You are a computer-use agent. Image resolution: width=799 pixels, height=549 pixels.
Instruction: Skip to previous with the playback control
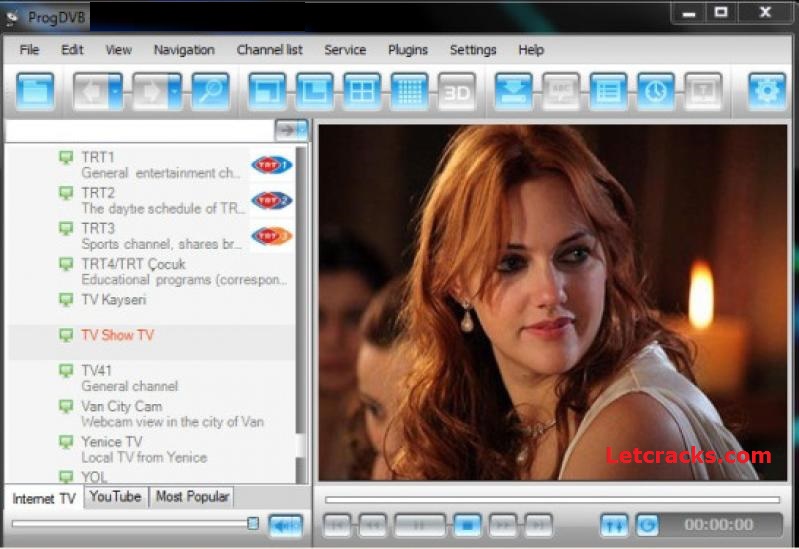[x=337, y=526]
